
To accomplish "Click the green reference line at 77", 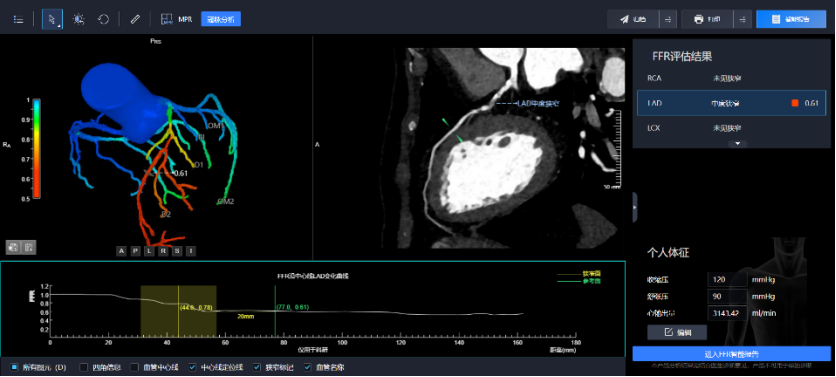I will coord(275,310).
